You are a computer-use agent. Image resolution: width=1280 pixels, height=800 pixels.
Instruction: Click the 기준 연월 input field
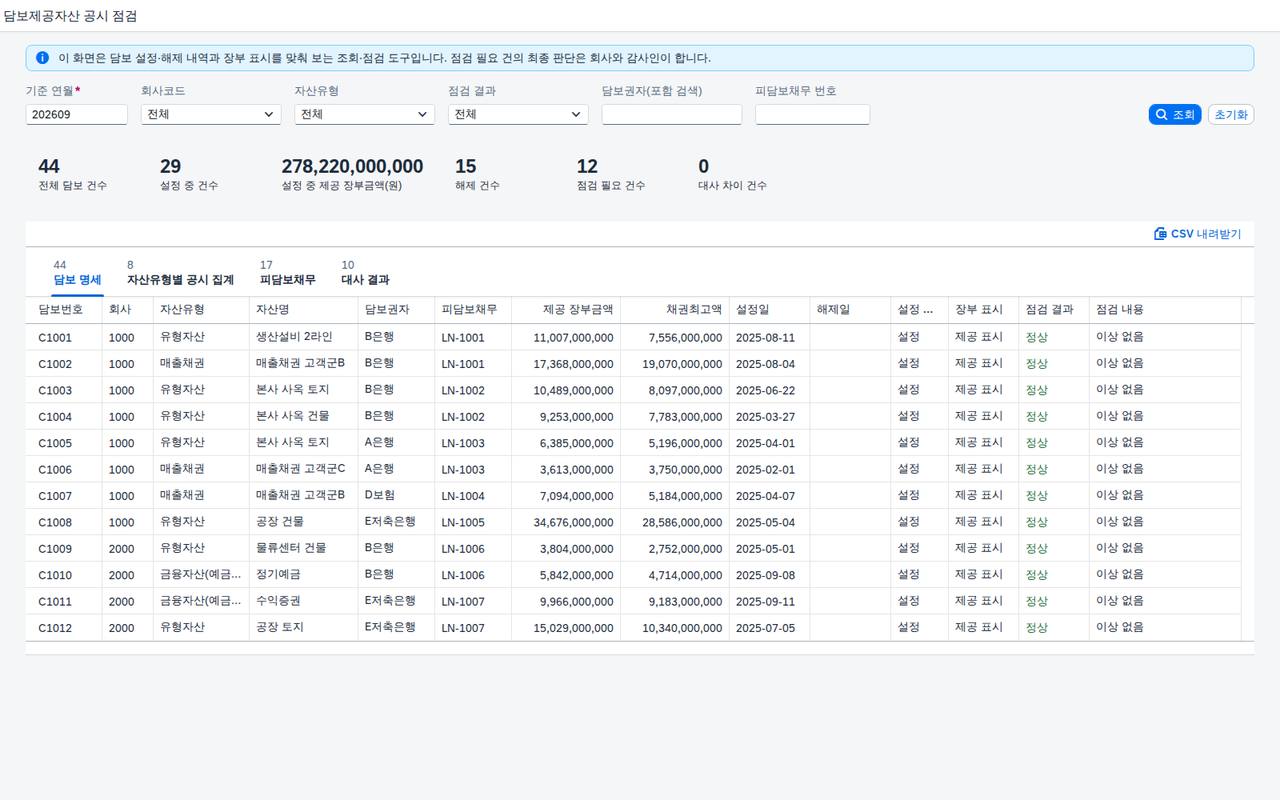pos(77,115)
